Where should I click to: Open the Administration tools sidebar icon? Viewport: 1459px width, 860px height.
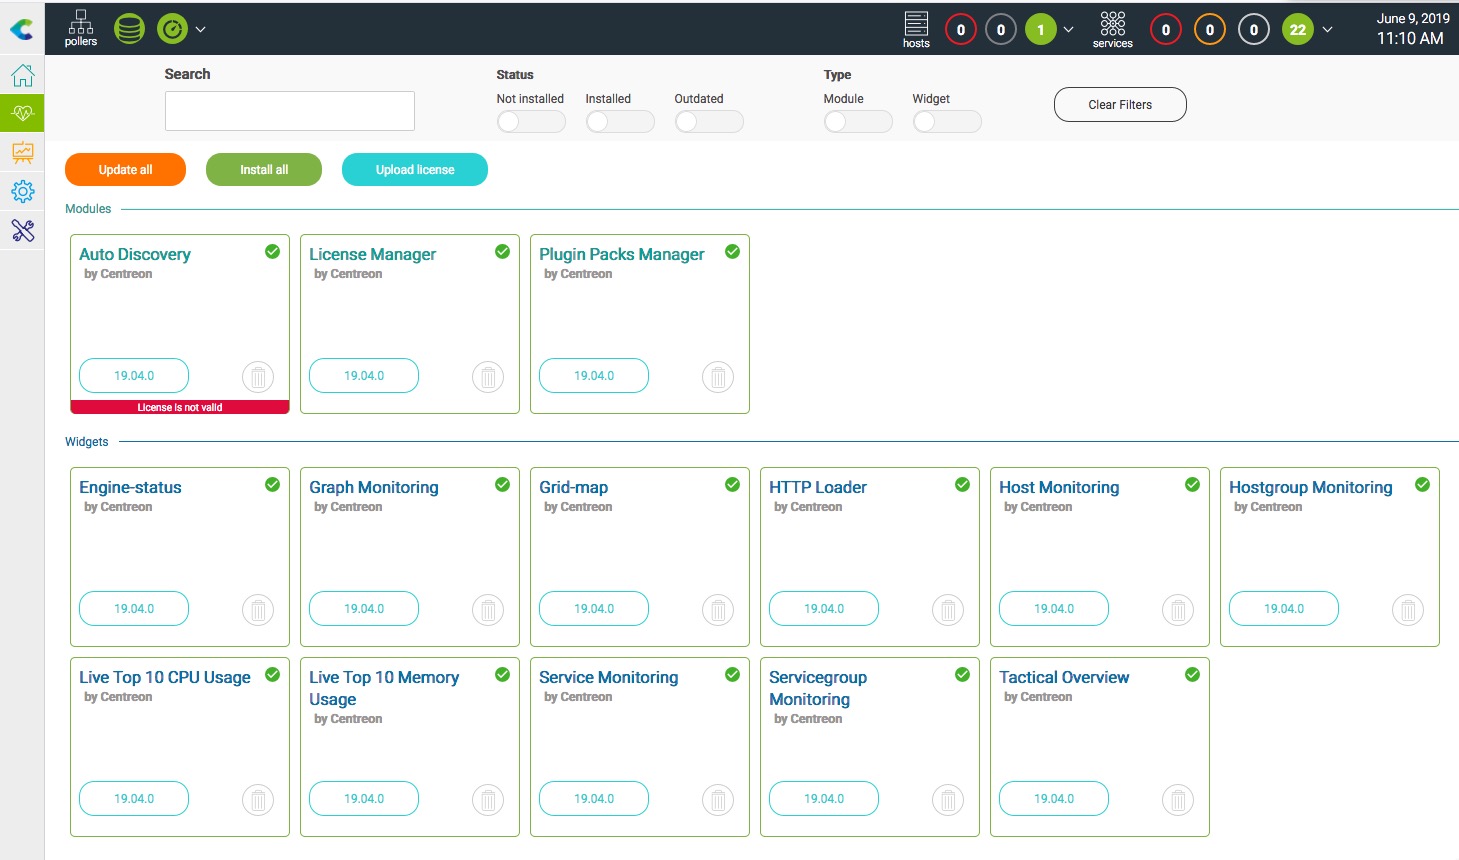[x=22, y=231]
